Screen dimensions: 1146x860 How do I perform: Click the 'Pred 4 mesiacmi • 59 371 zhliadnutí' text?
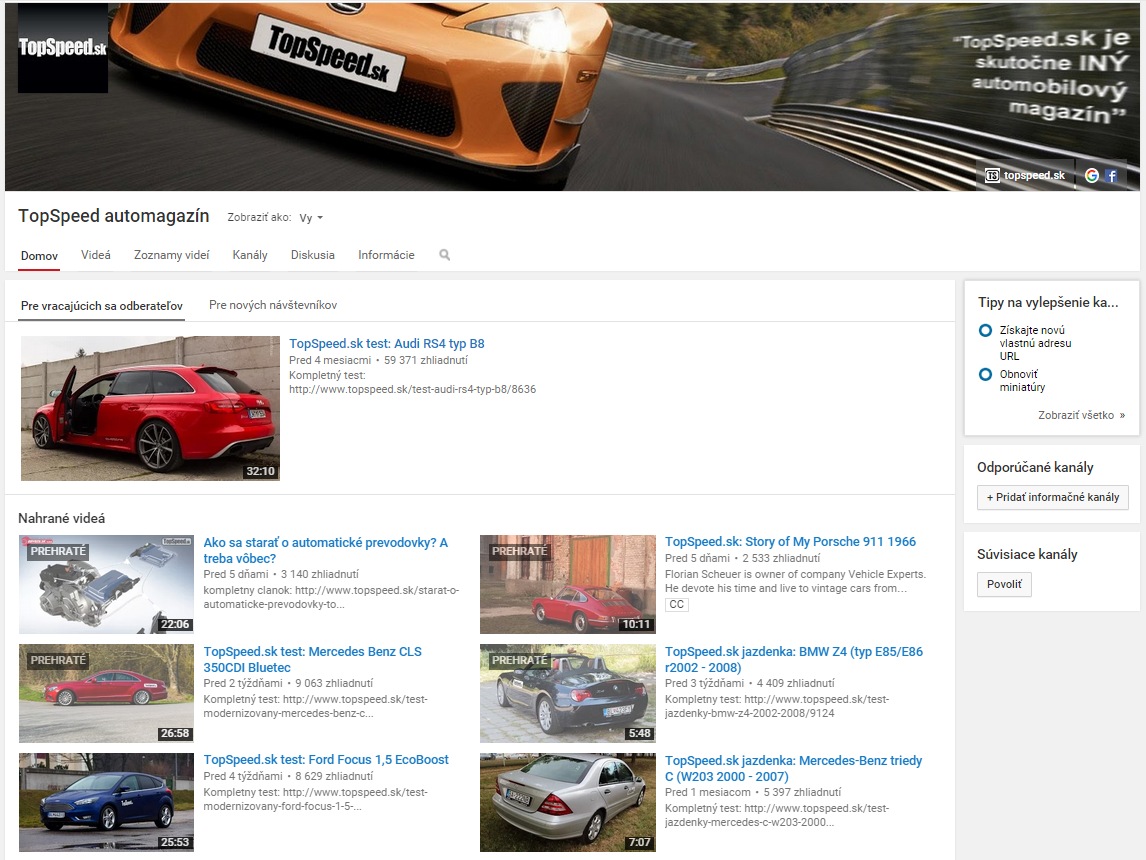[378, 360]
